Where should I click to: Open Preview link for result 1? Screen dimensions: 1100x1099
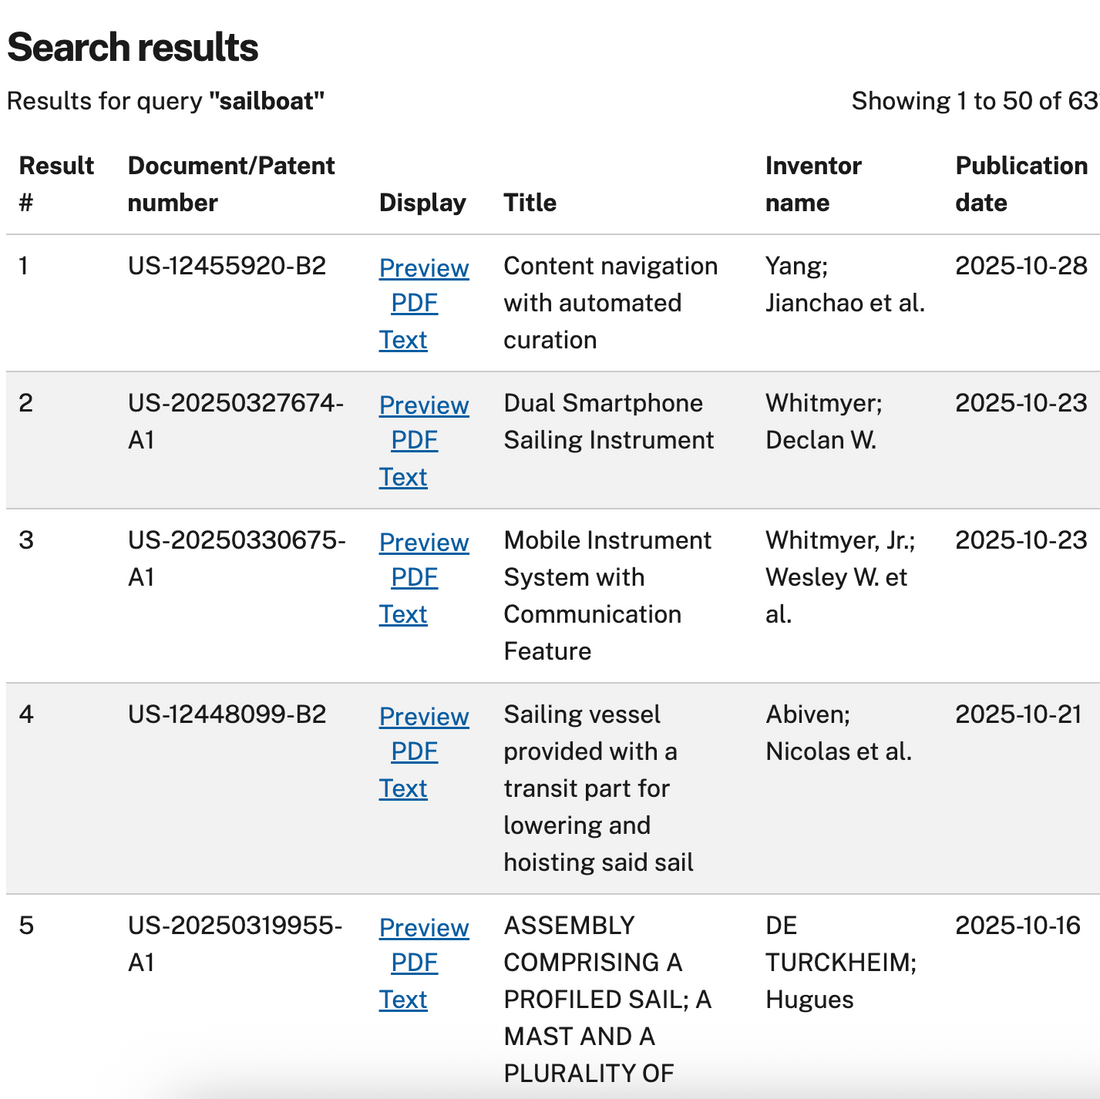pos(423,268)
